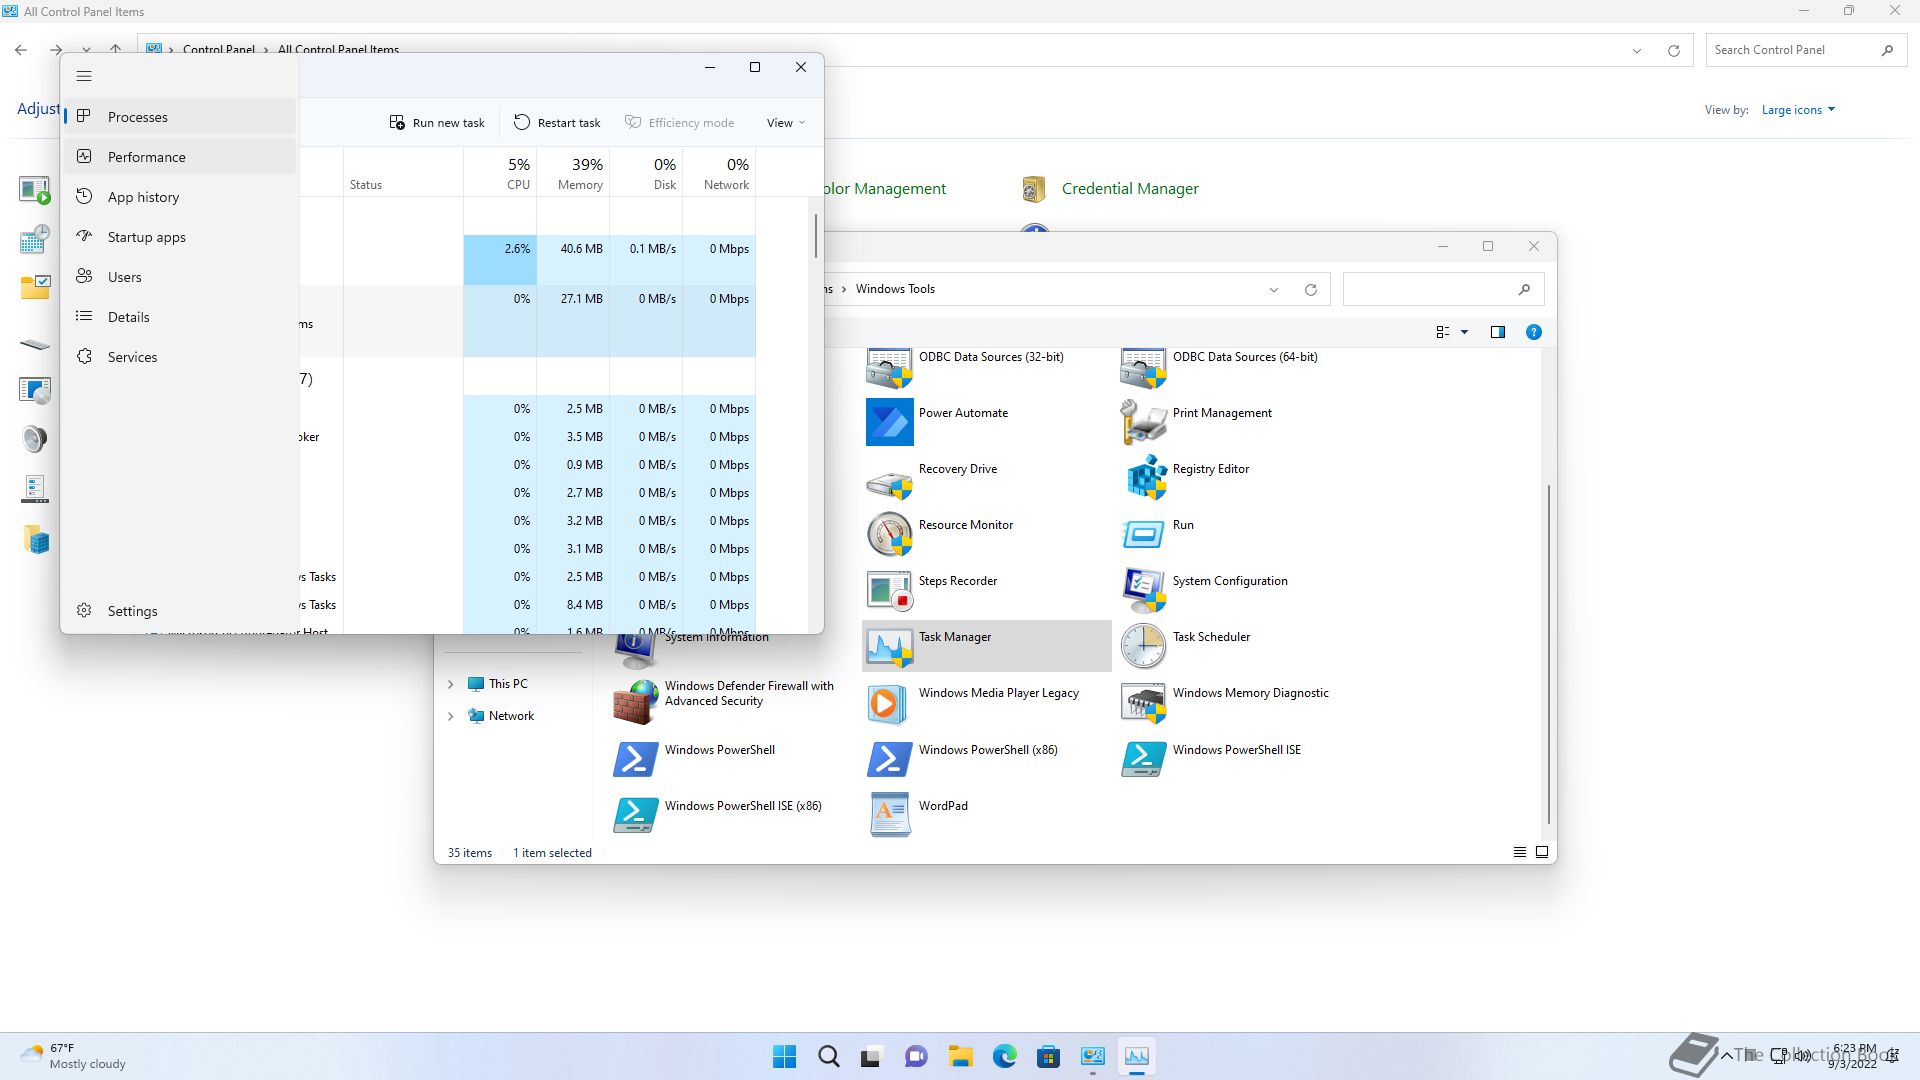Open address history dropdown in Windows Tools
This screenshot has width=1920, height=1080.
pos(1274,290)
